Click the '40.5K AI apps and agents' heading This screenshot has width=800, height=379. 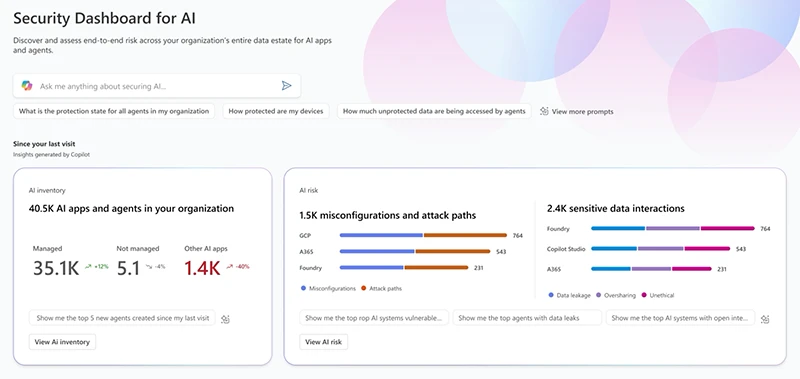pos(131,209)
